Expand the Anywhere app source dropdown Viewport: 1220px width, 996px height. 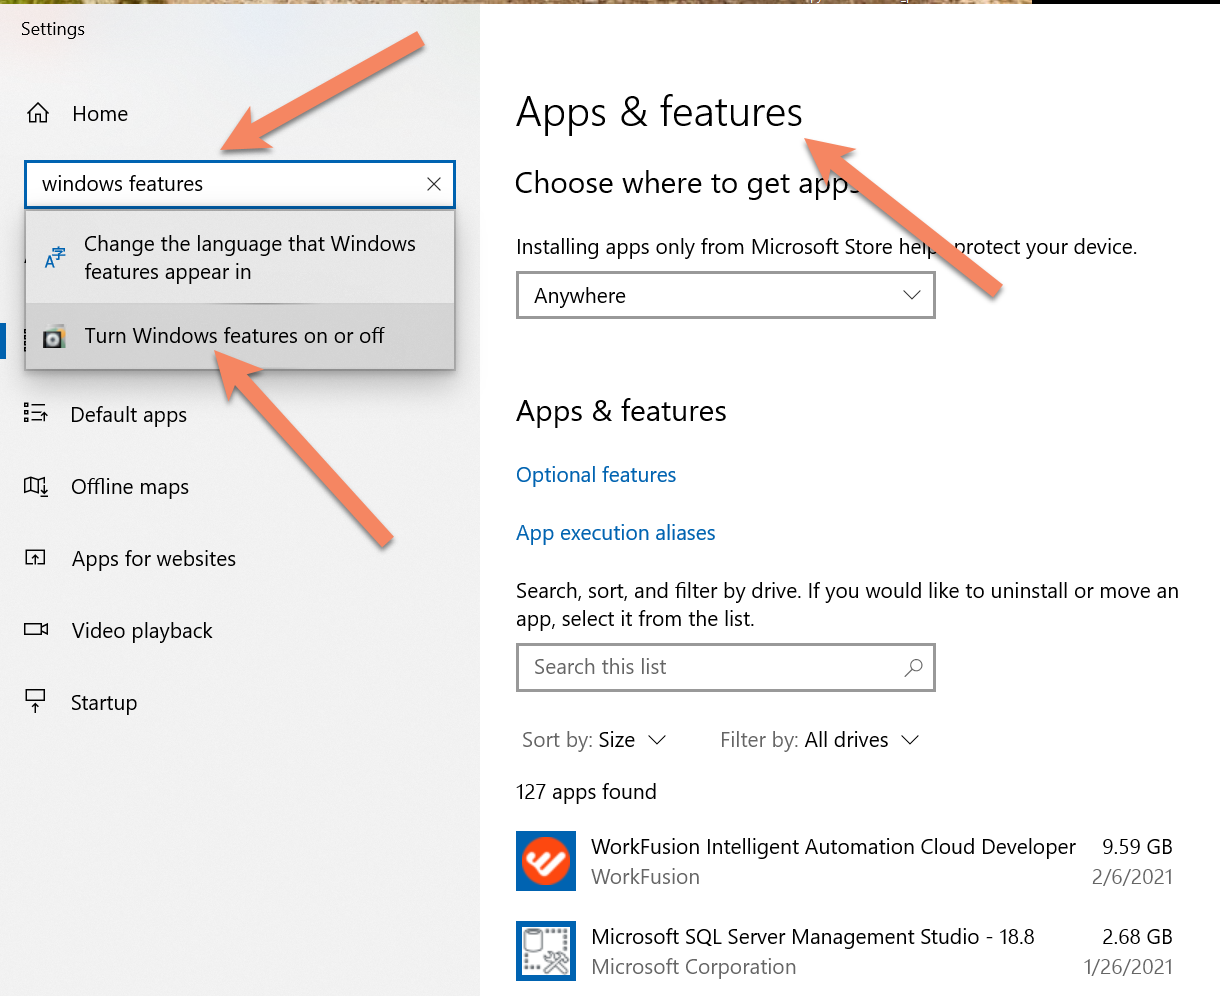[x=726, y=296]
